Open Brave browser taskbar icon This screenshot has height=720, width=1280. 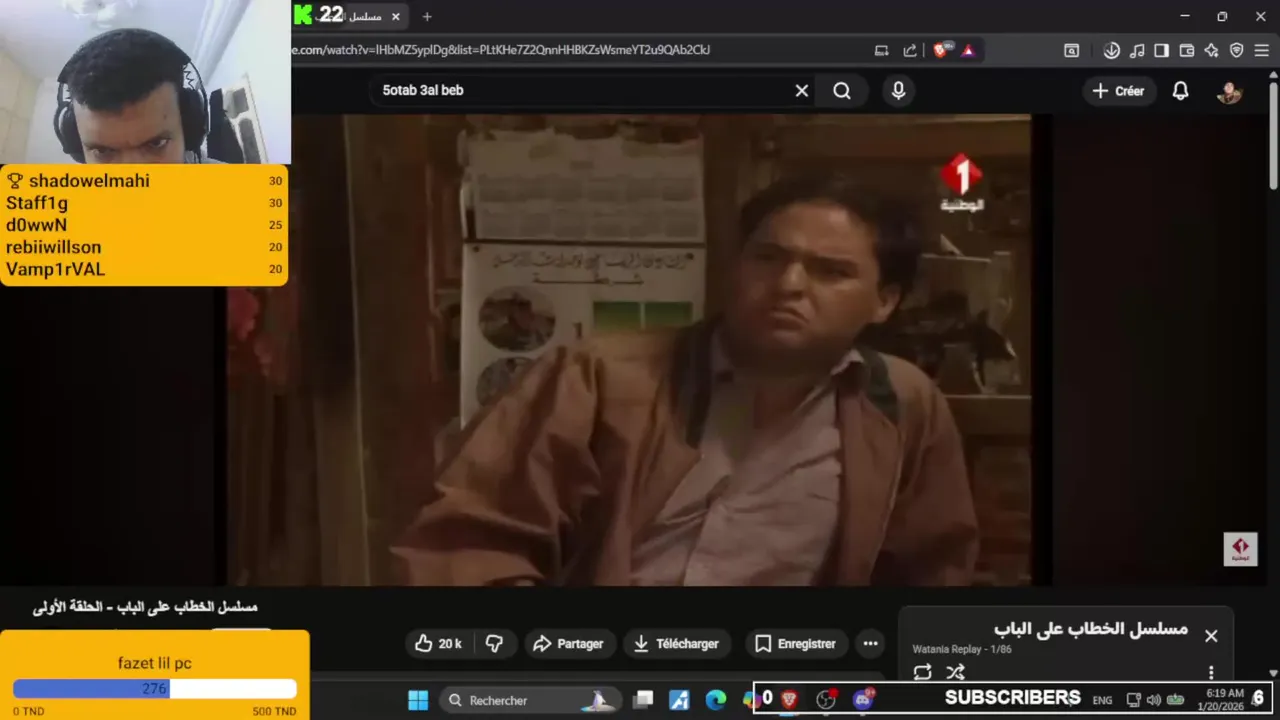coord(789,700)
